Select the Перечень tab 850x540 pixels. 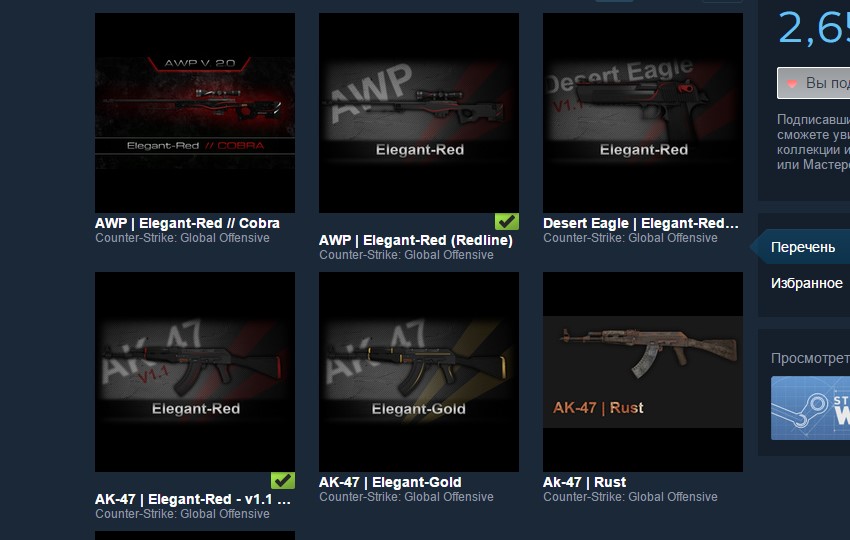tap(801, 247)
